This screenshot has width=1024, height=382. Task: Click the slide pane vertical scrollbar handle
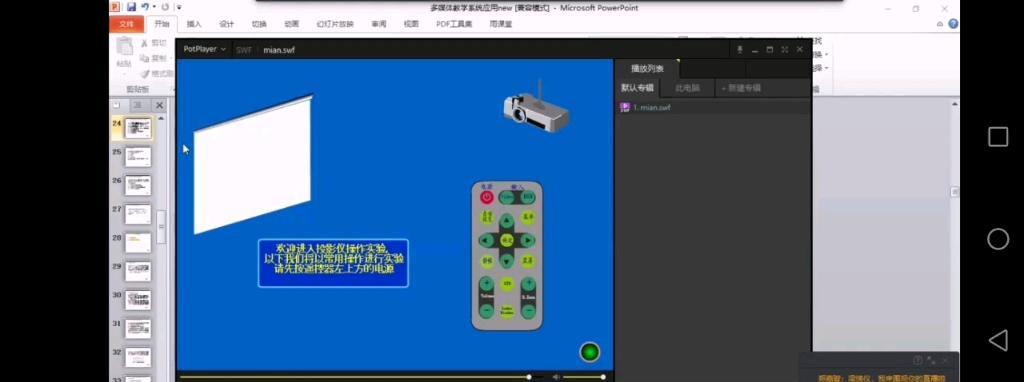point(161,227)
